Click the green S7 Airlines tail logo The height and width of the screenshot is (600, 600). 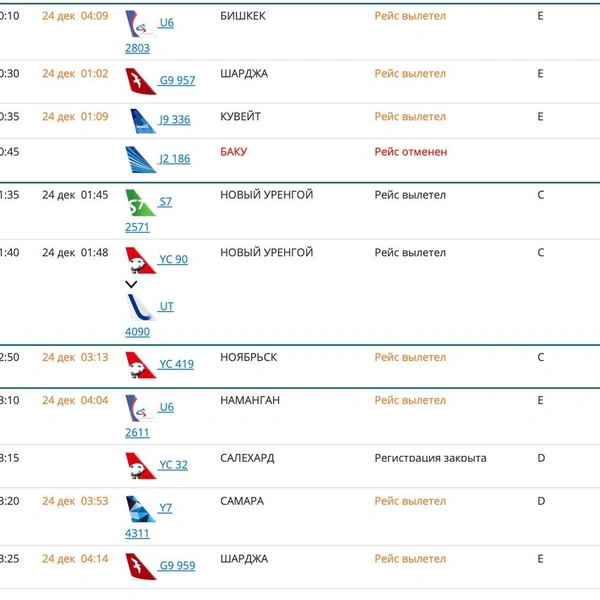tap(140, 203)
